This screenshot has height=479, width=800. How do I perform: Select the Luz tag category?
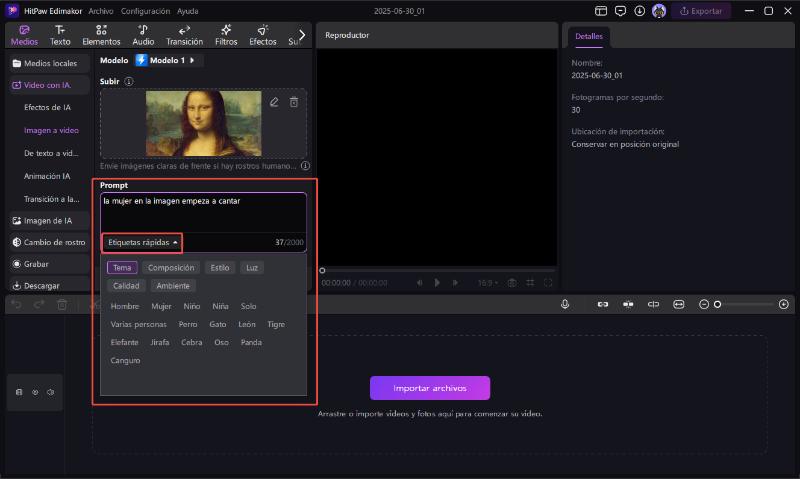coord(252,267)
